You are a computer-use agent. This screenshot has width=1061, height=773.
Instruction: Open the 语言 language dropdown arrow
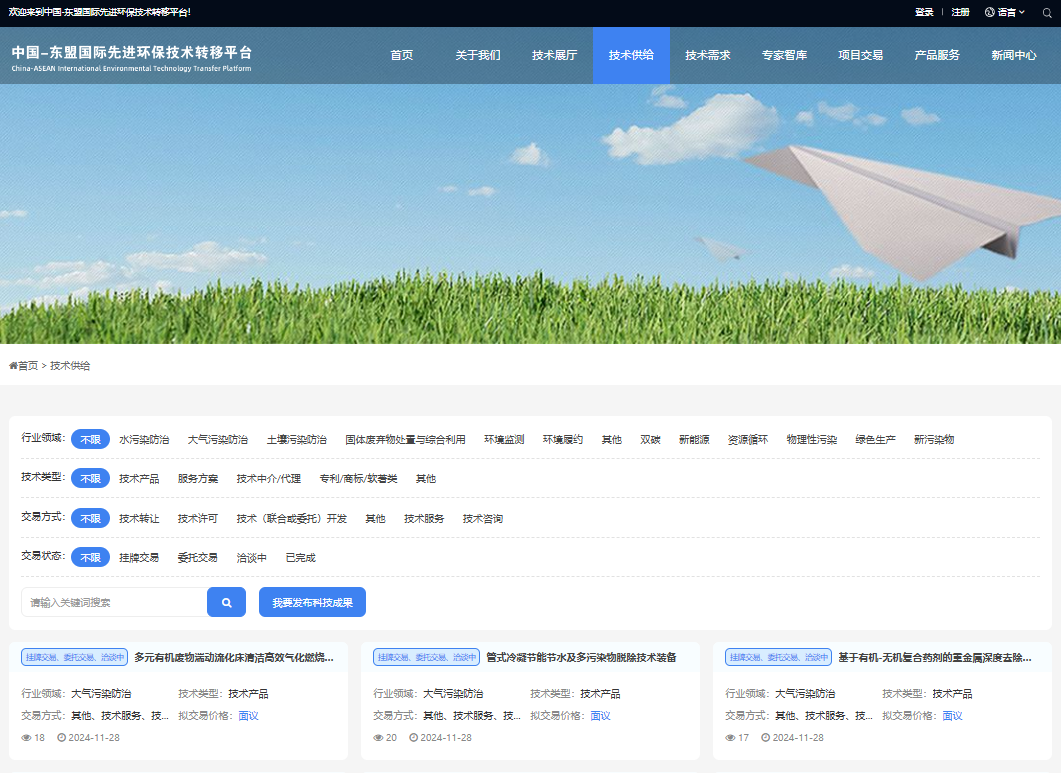click(1022, 12)
